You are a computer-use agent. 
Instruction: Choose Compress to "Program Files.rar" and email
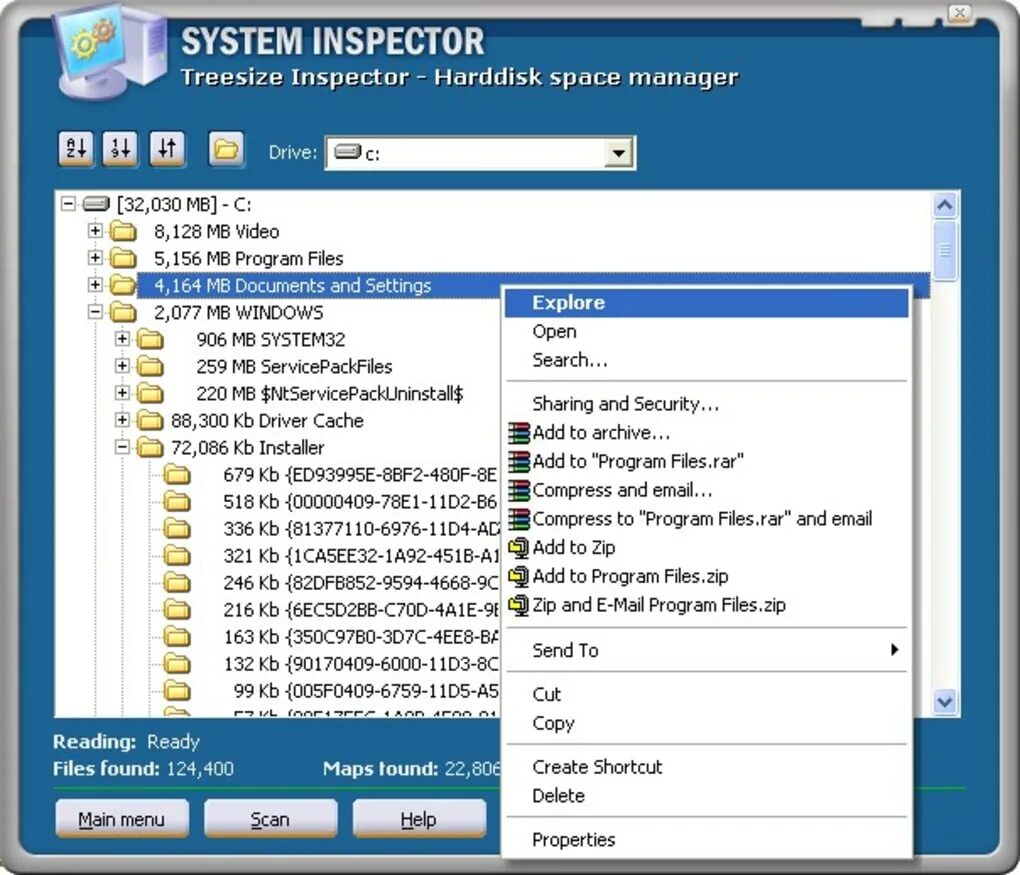[706, 518]
